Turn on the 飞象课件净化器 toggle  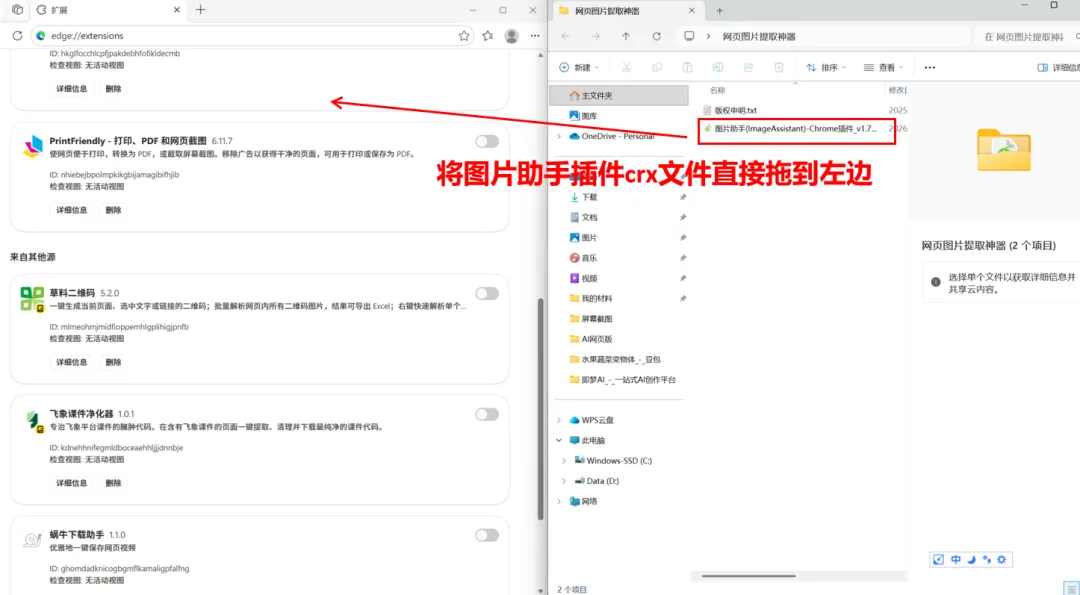(487, 414)
